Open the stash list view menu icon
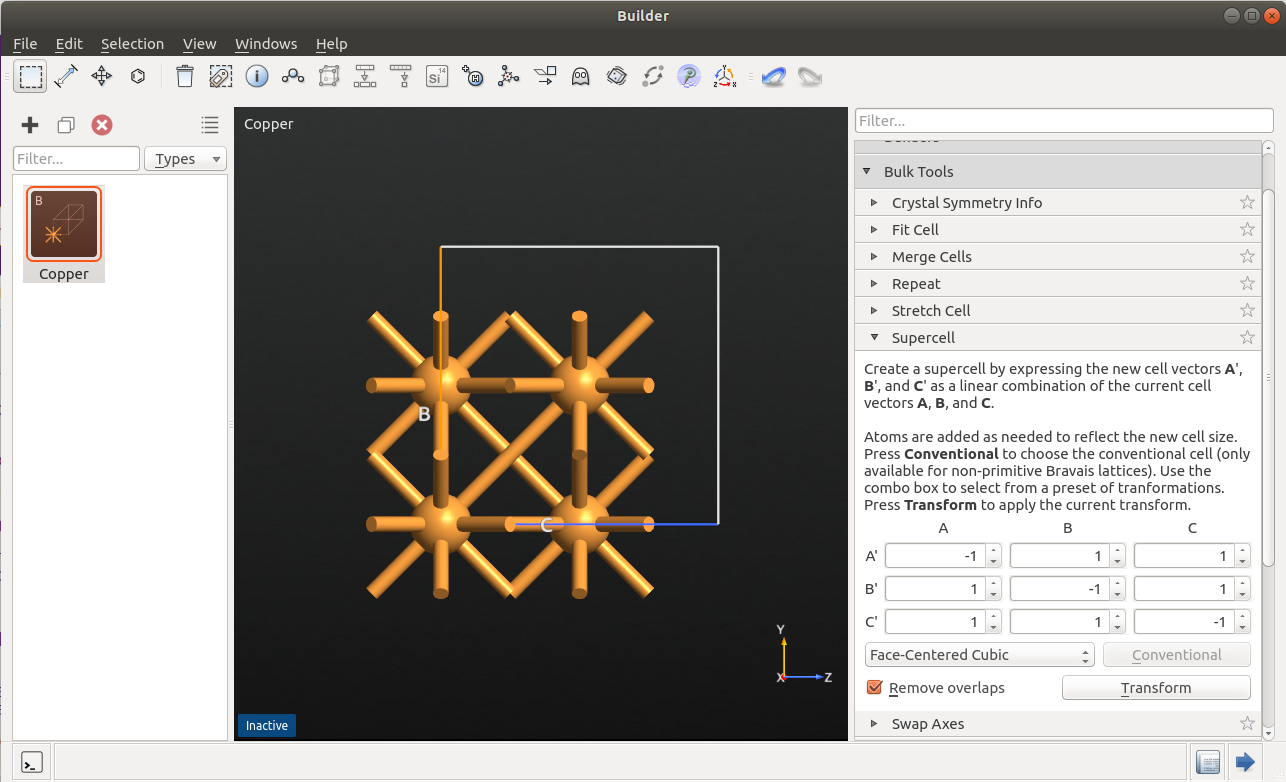1286x782 pixels. tap(209, 125)
